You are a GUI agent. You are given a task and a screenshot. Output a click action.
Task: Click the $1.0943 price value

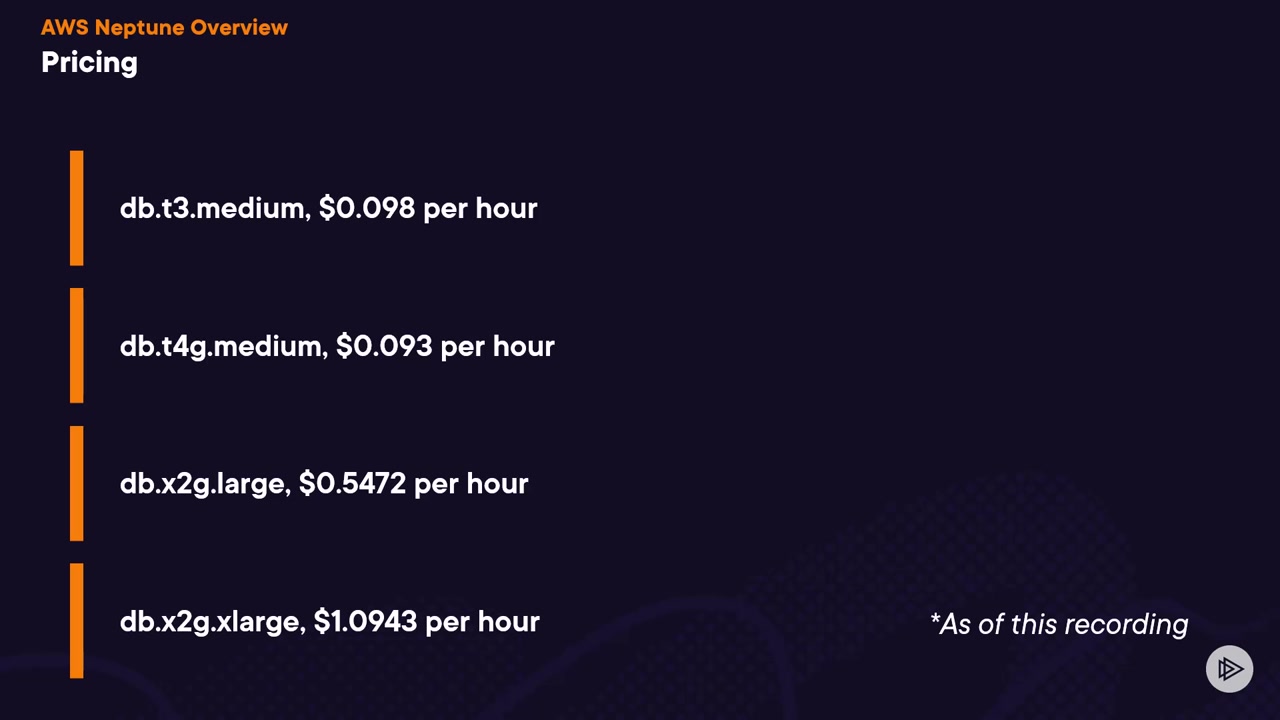[365, 621]
